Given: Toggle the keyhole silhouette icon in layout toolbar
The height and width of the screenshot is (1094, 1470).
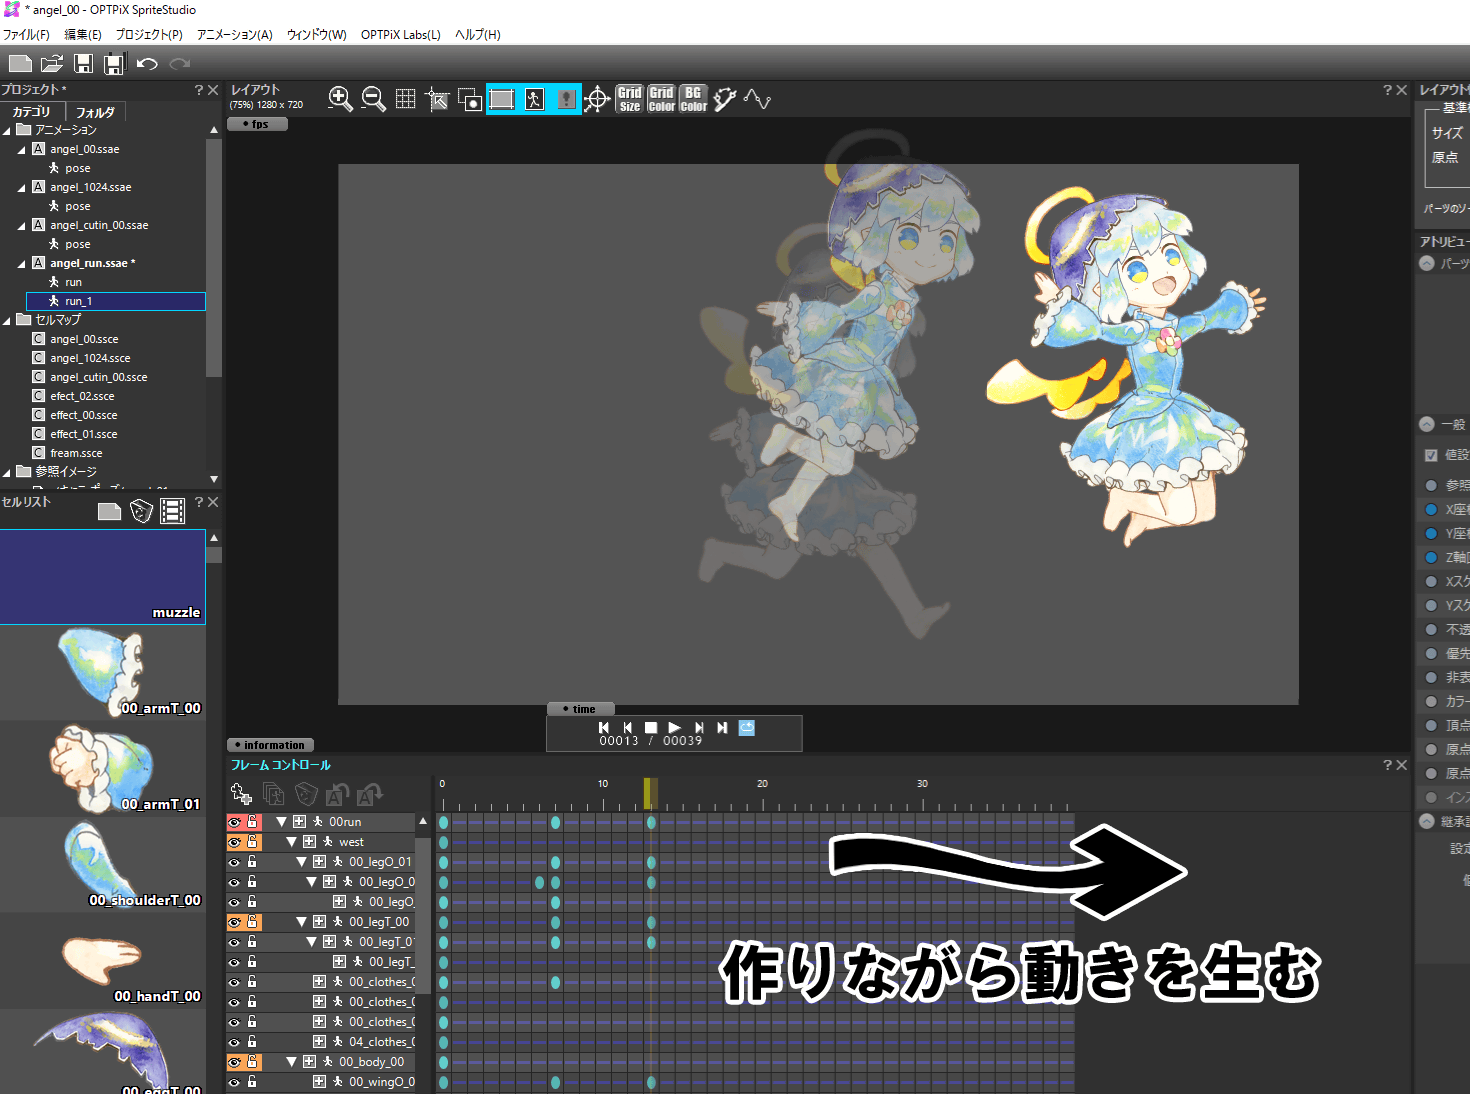Looking at the screenshot, I should (566, 99).
